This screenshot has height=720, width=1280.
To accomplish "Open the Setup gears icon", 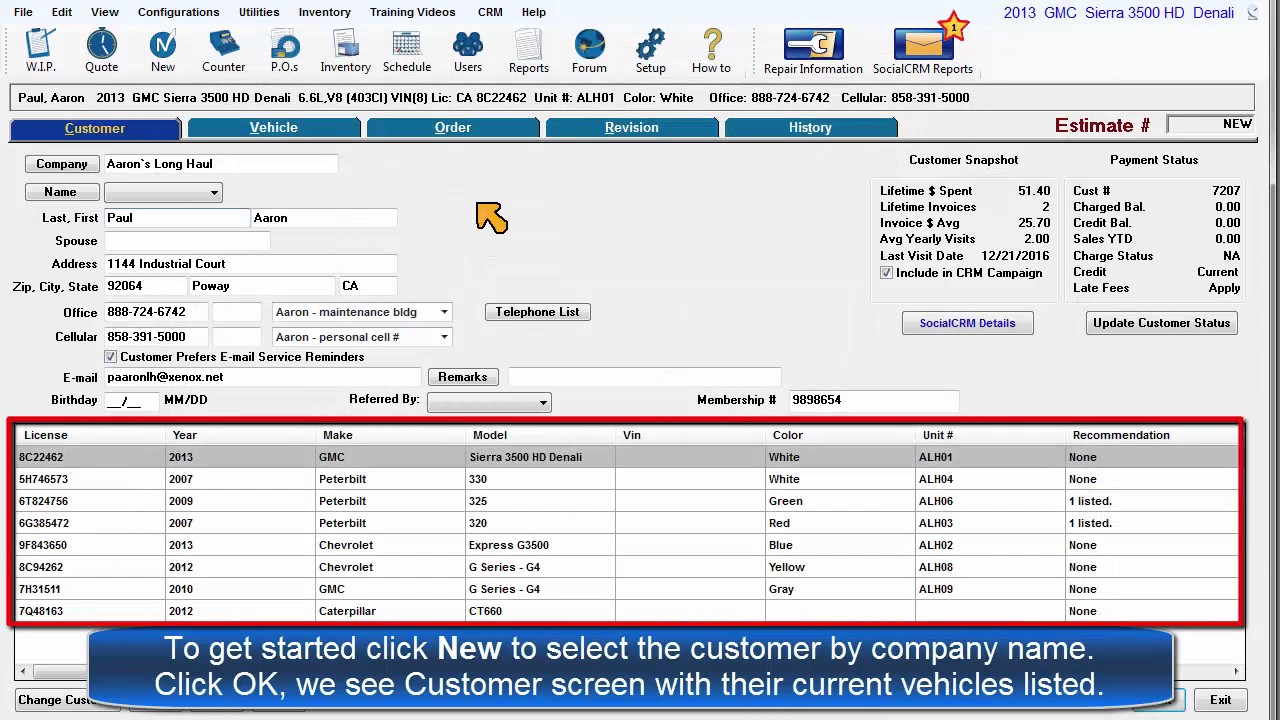I will (x=650, y=50).
